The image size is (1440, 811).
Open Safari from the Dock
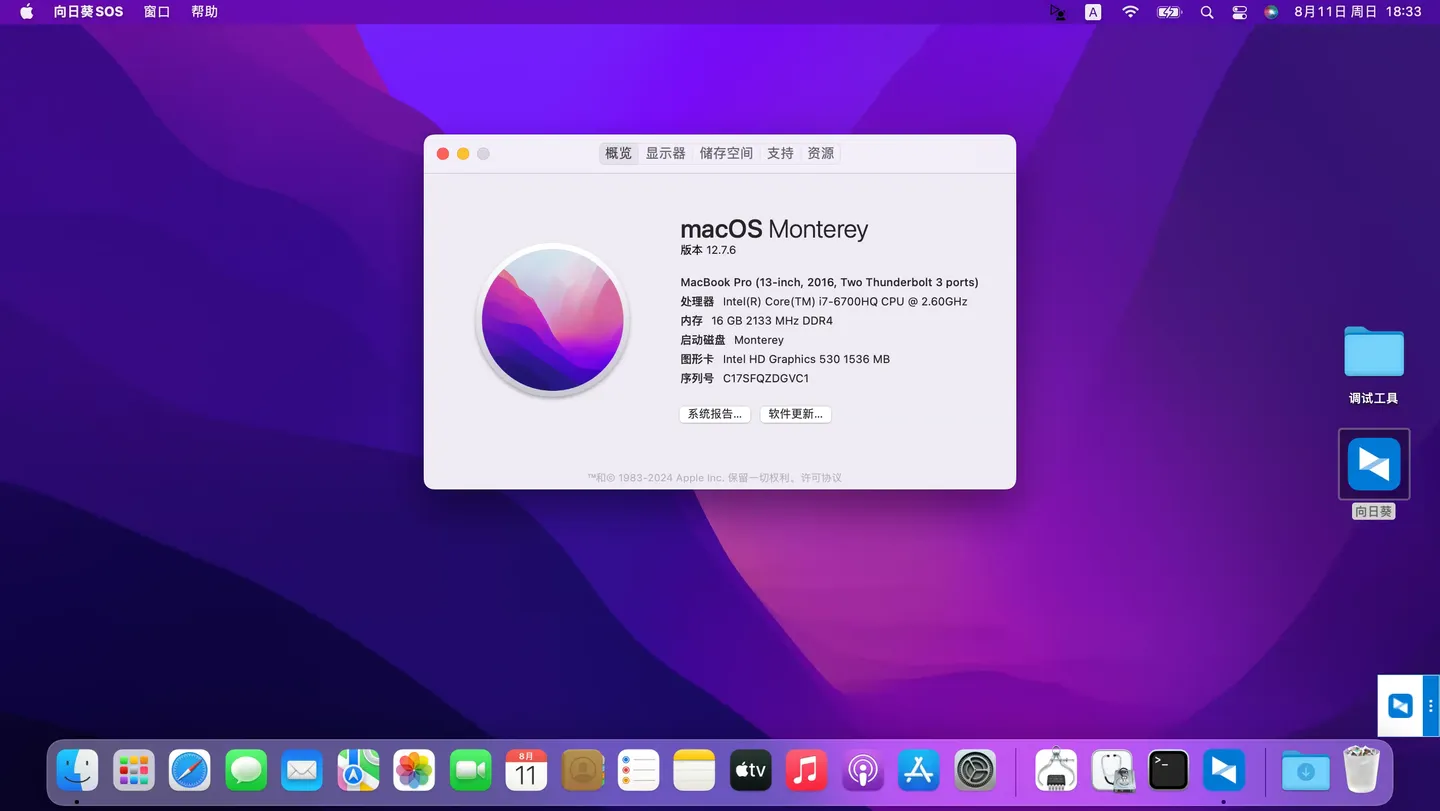[x=189, y=770]
